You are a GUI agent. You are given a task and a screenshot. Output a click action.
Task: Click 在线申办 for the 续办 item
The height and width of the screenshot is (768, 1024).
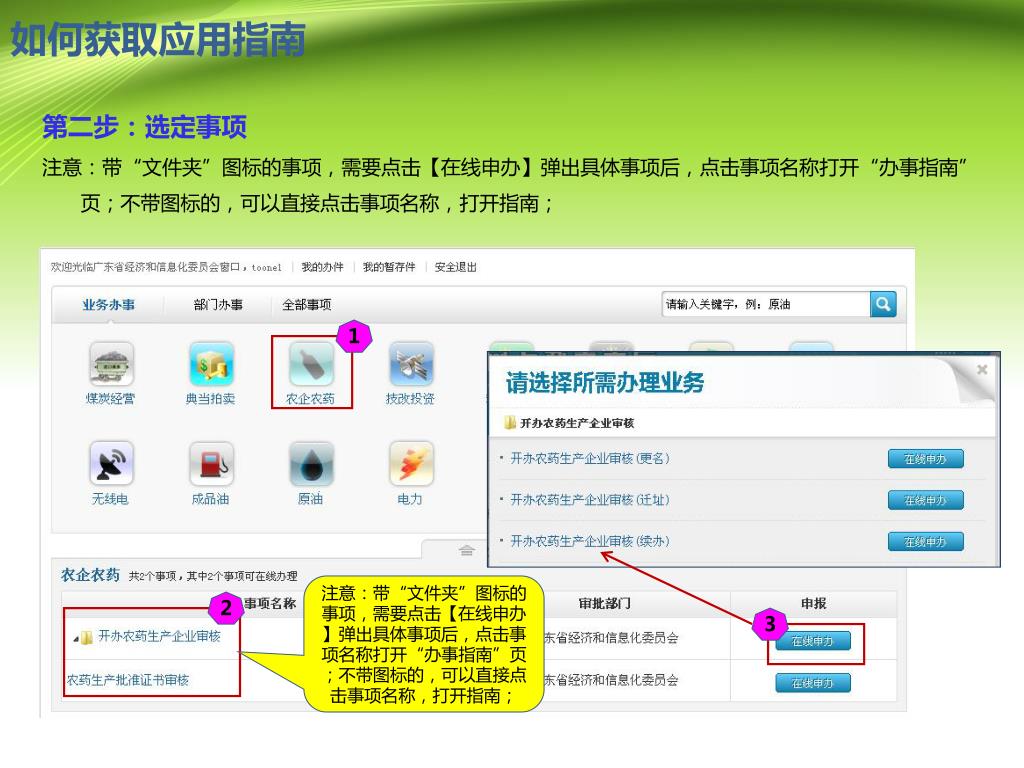925,541
